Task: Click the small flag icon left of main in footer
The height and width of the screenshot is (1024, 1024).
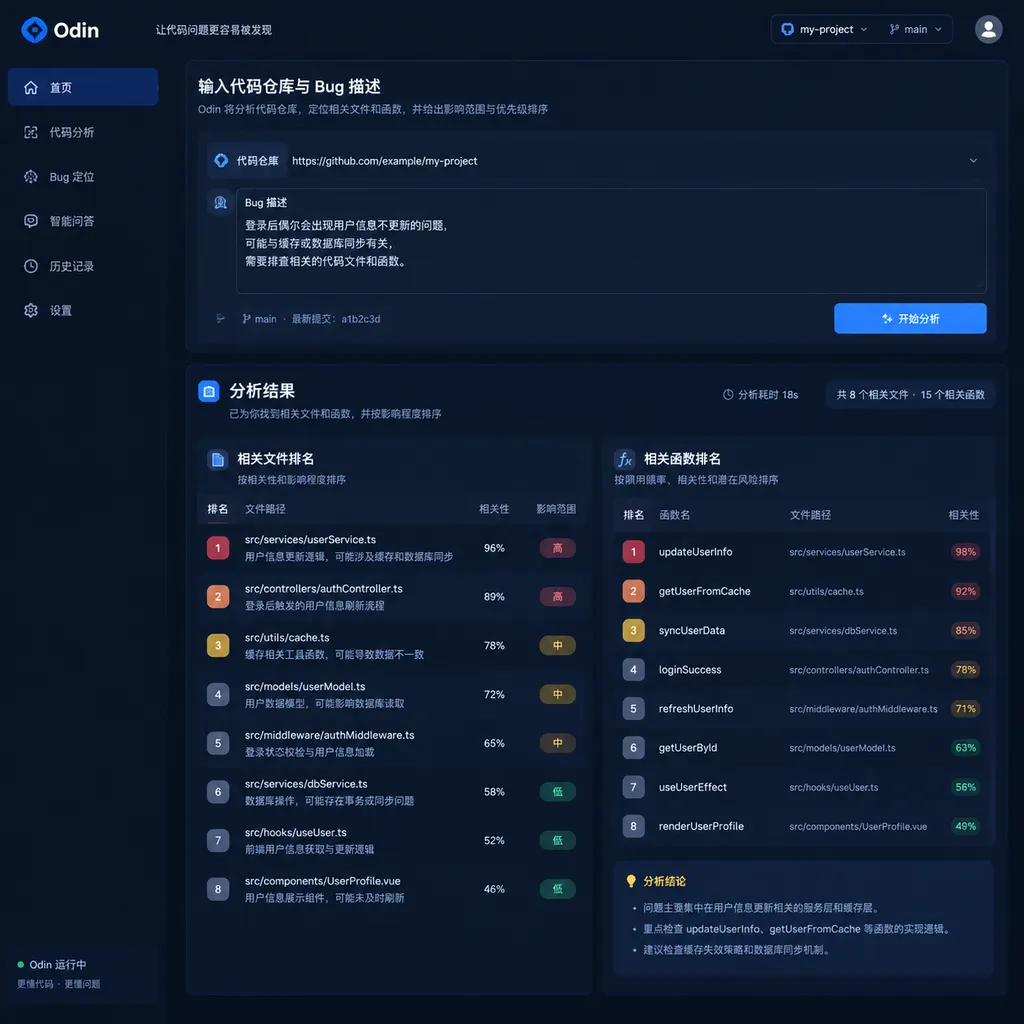Action: tap(221, 319)
